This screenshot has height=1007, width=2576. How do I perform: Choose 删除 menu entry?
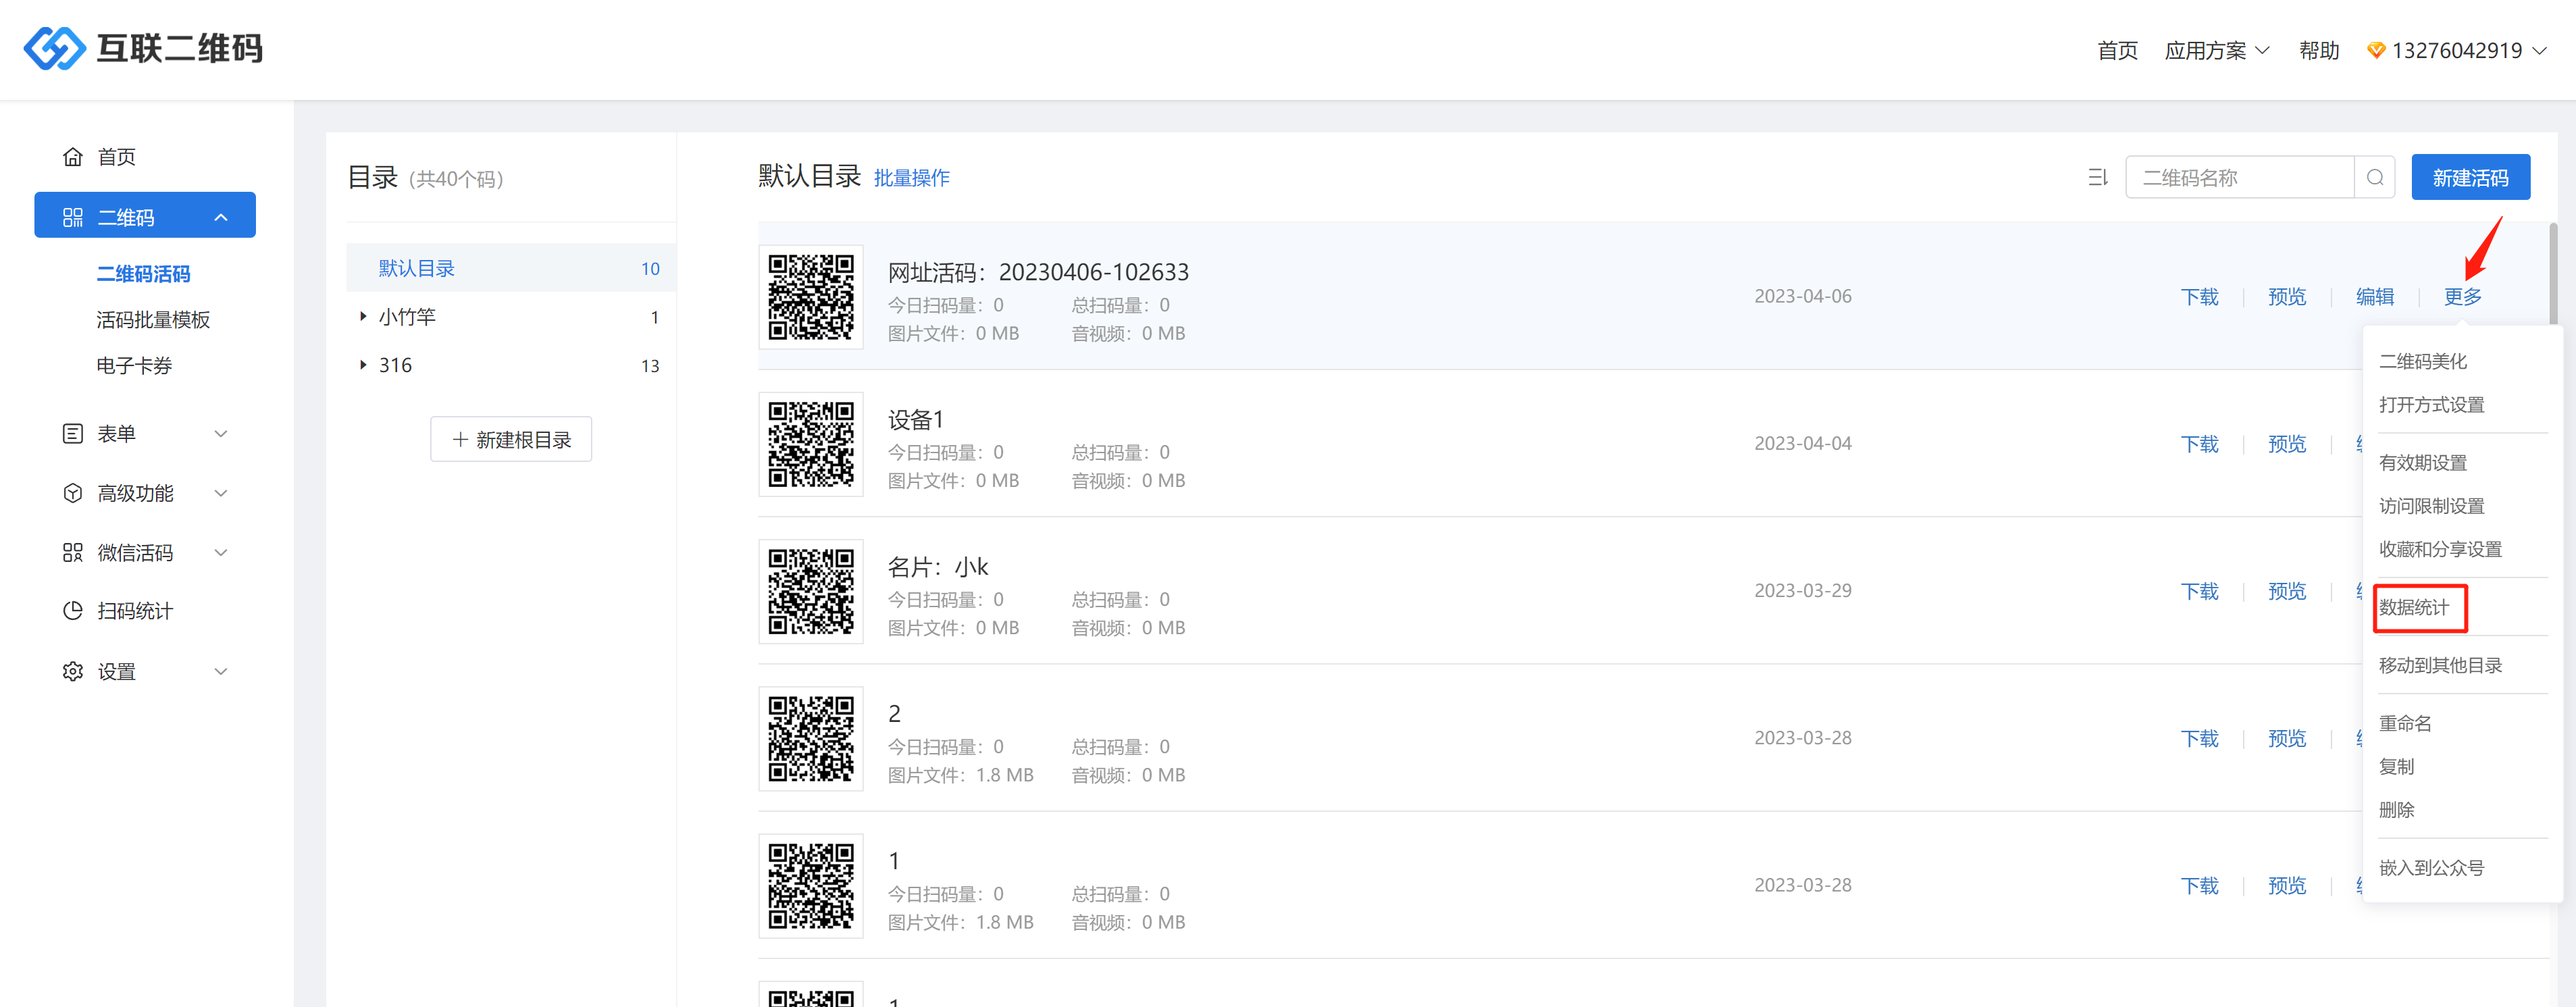tap(2396, 809)
